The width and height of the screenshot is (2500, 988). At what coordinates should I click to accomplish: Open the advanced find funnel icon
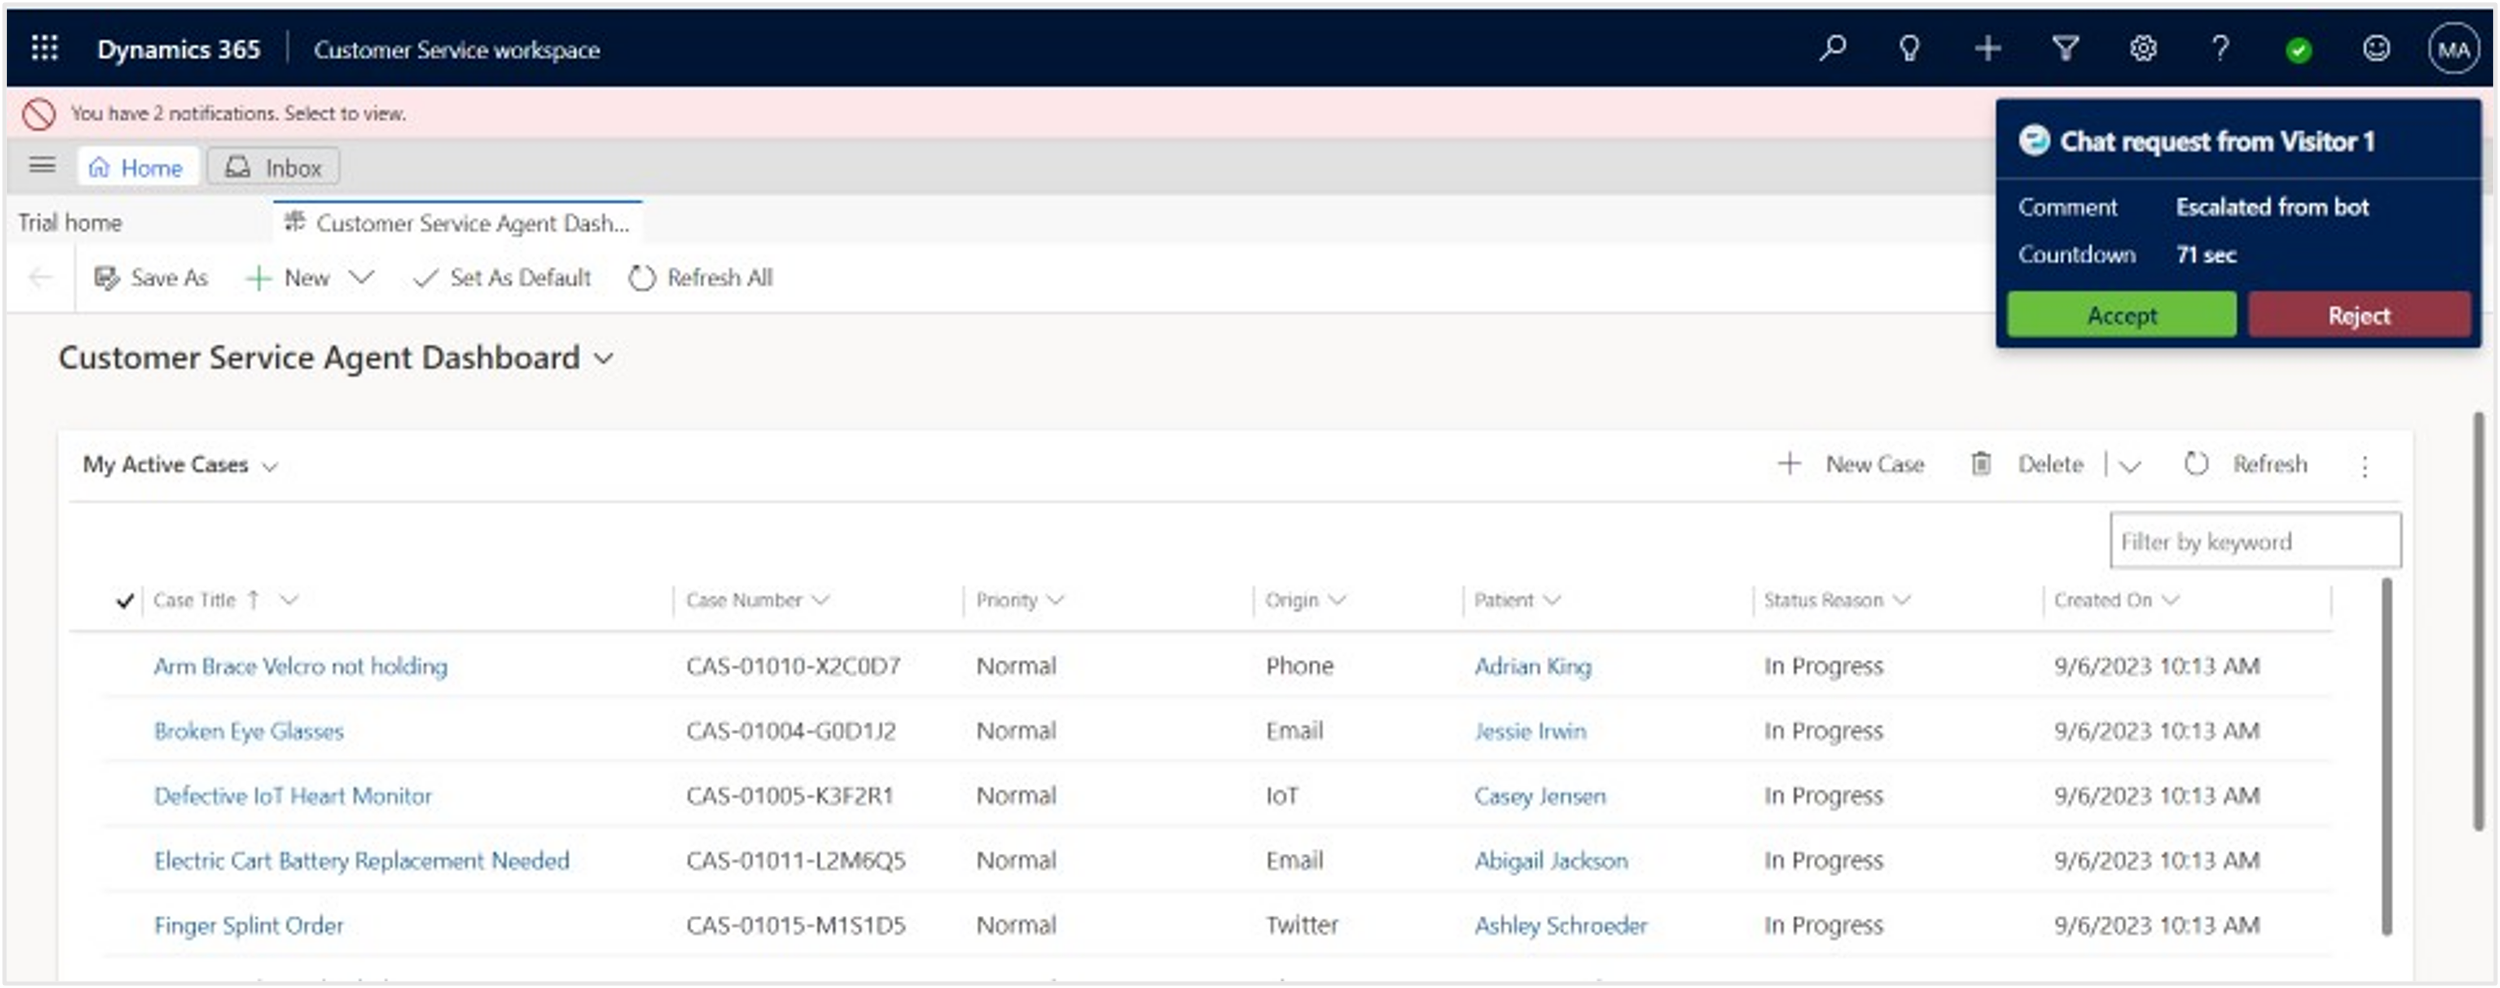point(2065,48)
